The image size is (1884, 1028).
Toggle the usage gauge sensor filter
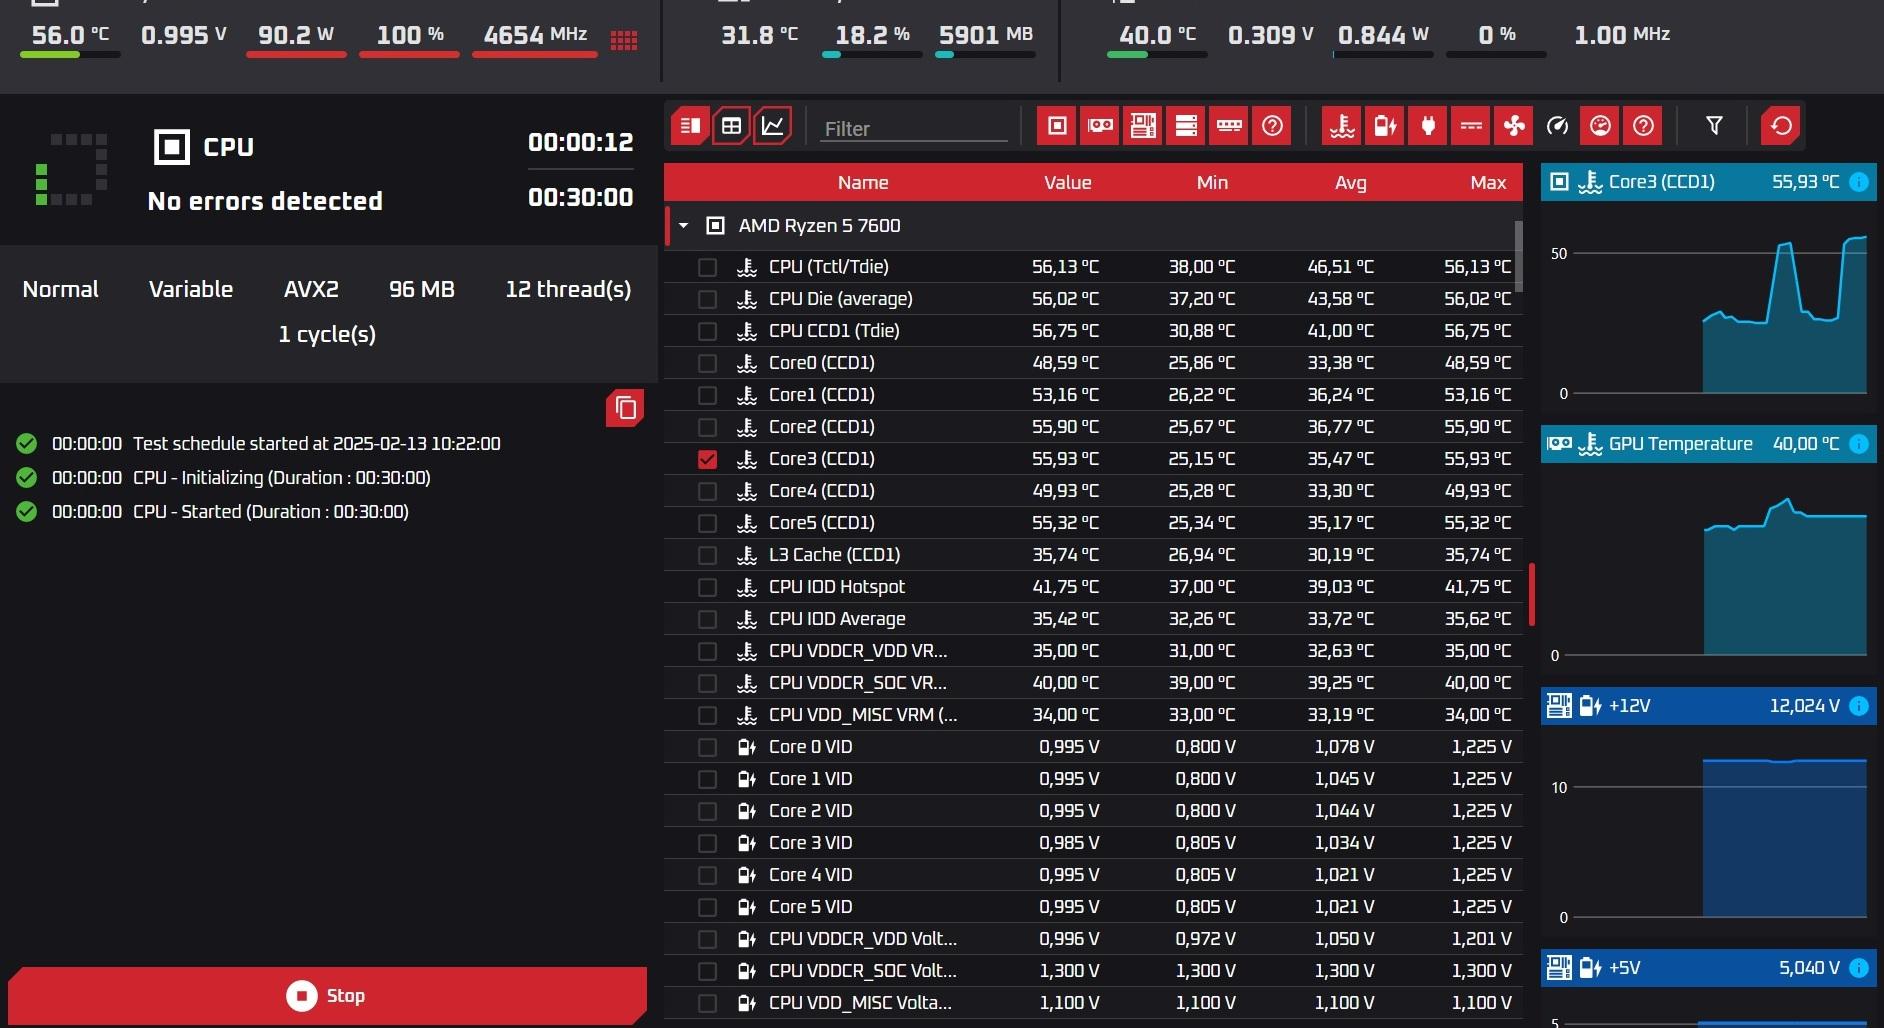1600,126
